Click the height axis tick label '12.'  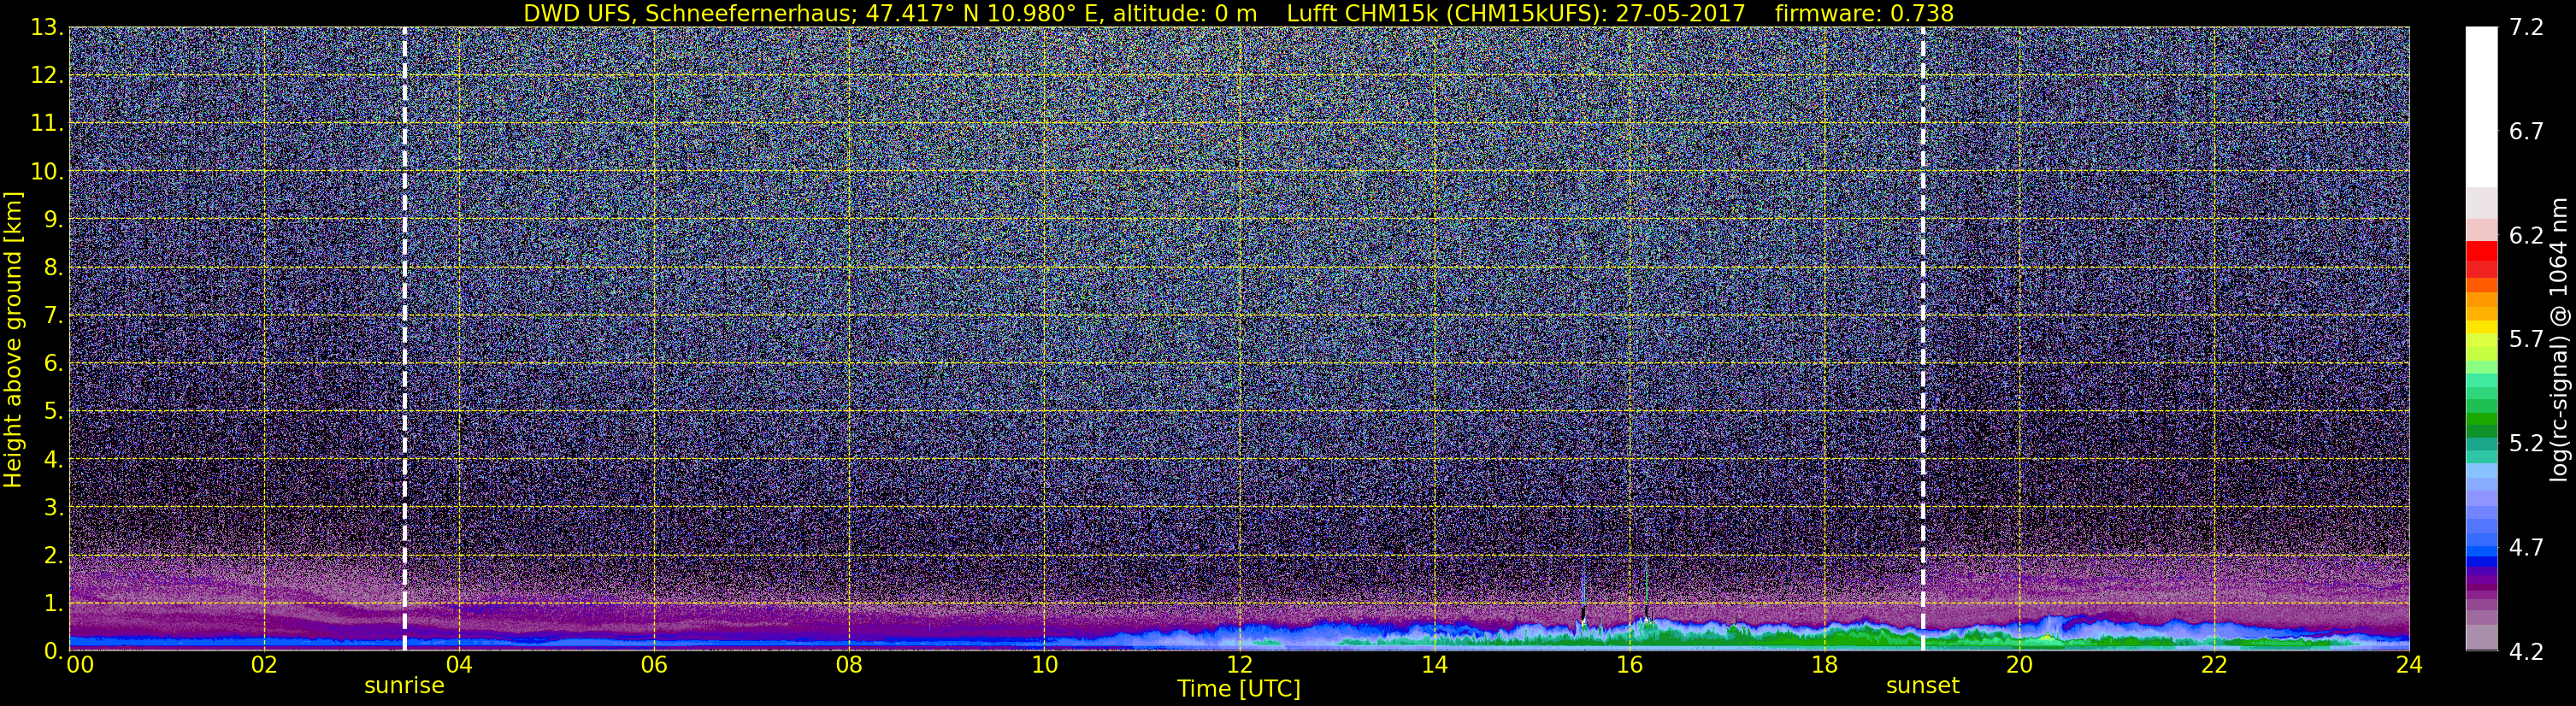[x=47, y=76]
